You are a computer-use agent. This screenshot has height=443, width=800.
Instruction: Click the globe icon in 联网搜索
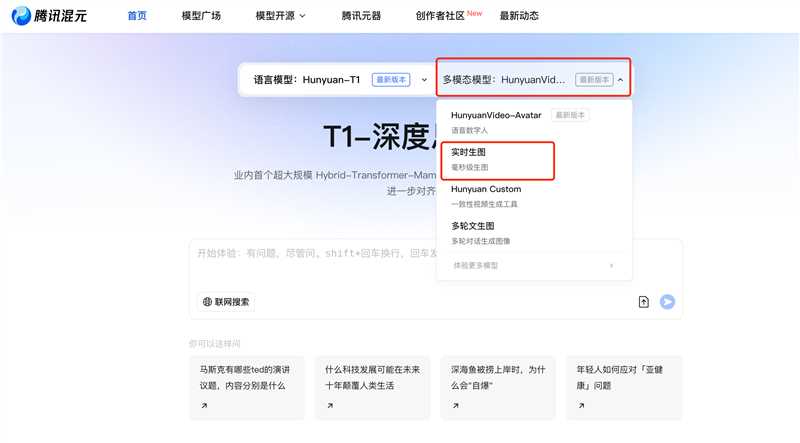[207, 302]
